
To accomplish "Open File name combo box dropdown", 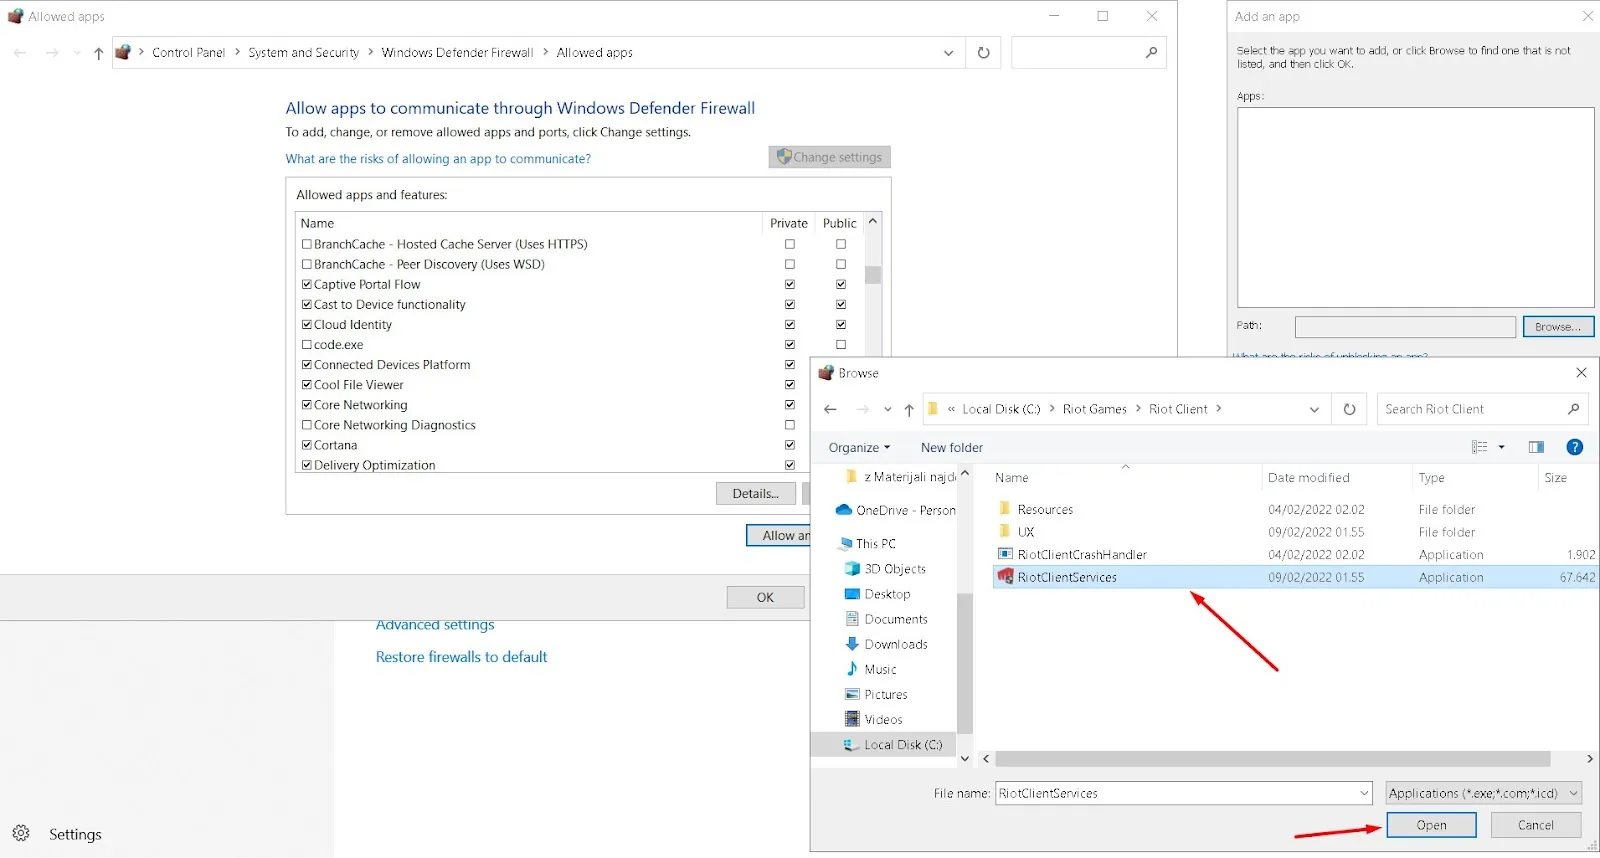I will point(1364,793).
